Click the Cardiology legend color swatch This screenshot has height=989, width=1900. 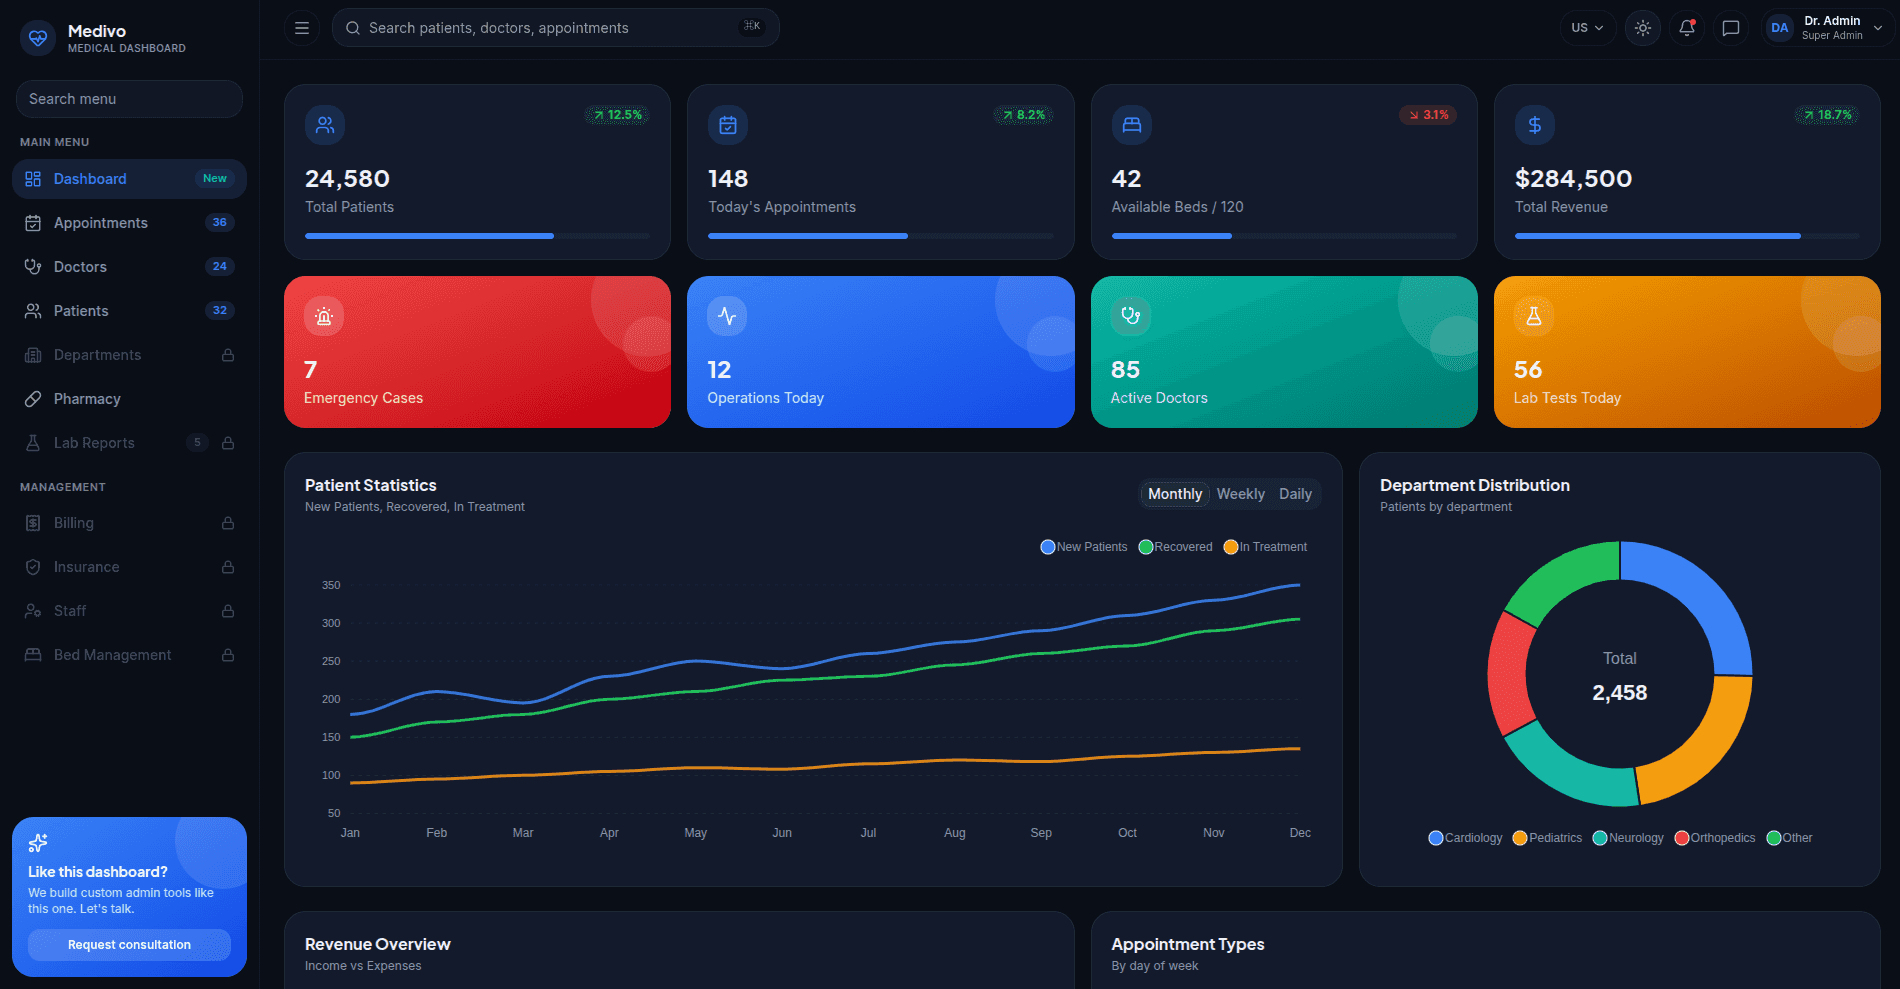tap(1436, 838)
